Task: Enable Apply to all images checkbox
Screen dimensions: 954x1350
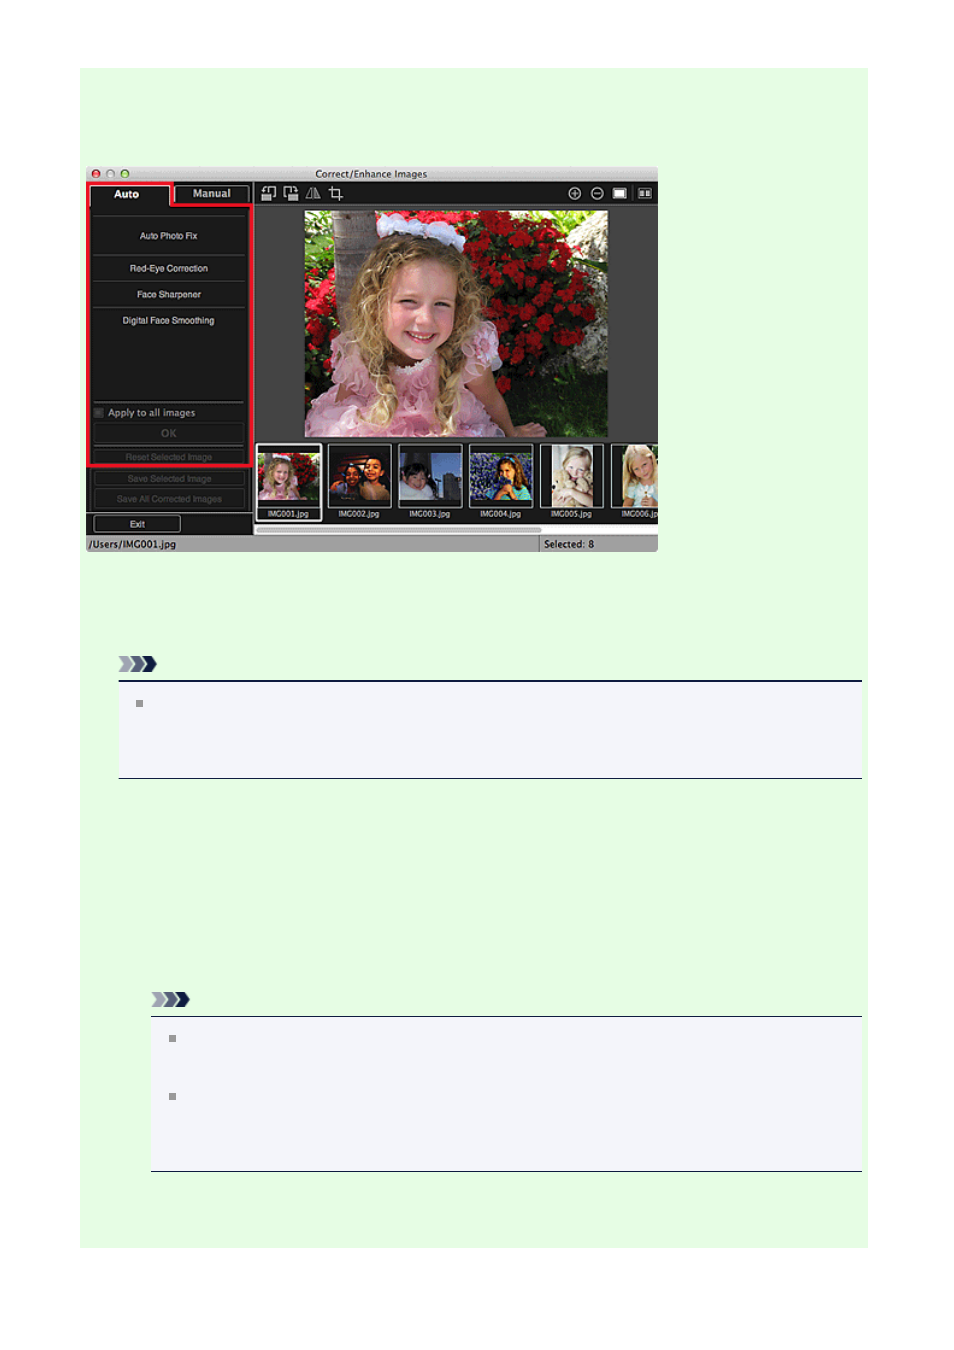Action: point(99,412)
